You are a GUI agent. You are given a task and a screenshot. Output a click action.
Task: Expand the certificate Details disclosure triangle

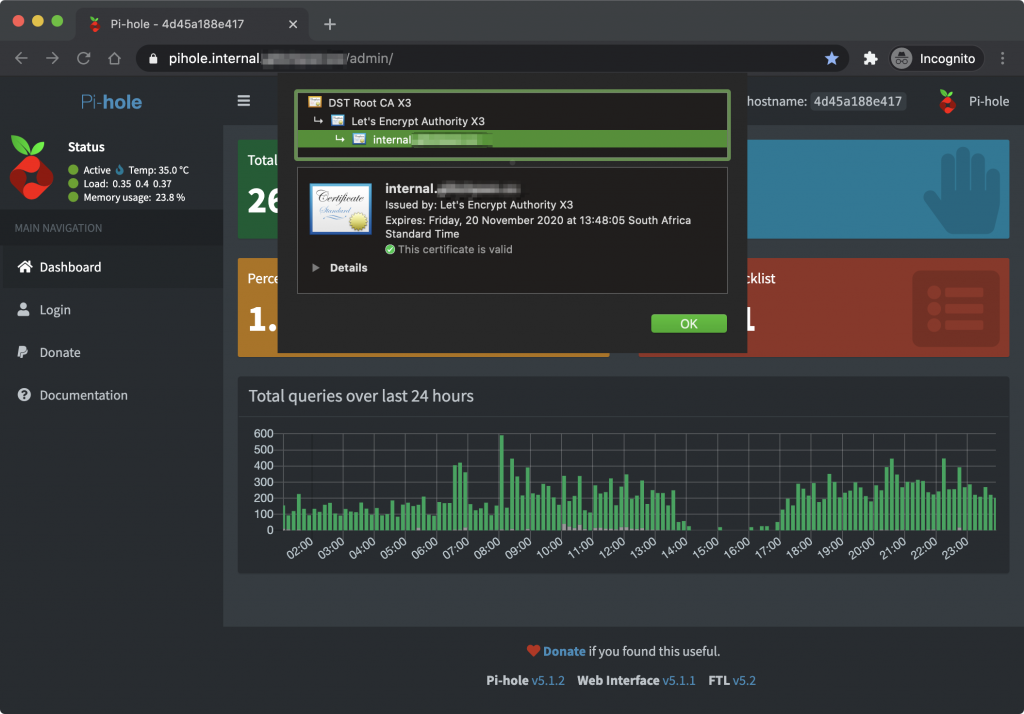(x=317, y=268)
